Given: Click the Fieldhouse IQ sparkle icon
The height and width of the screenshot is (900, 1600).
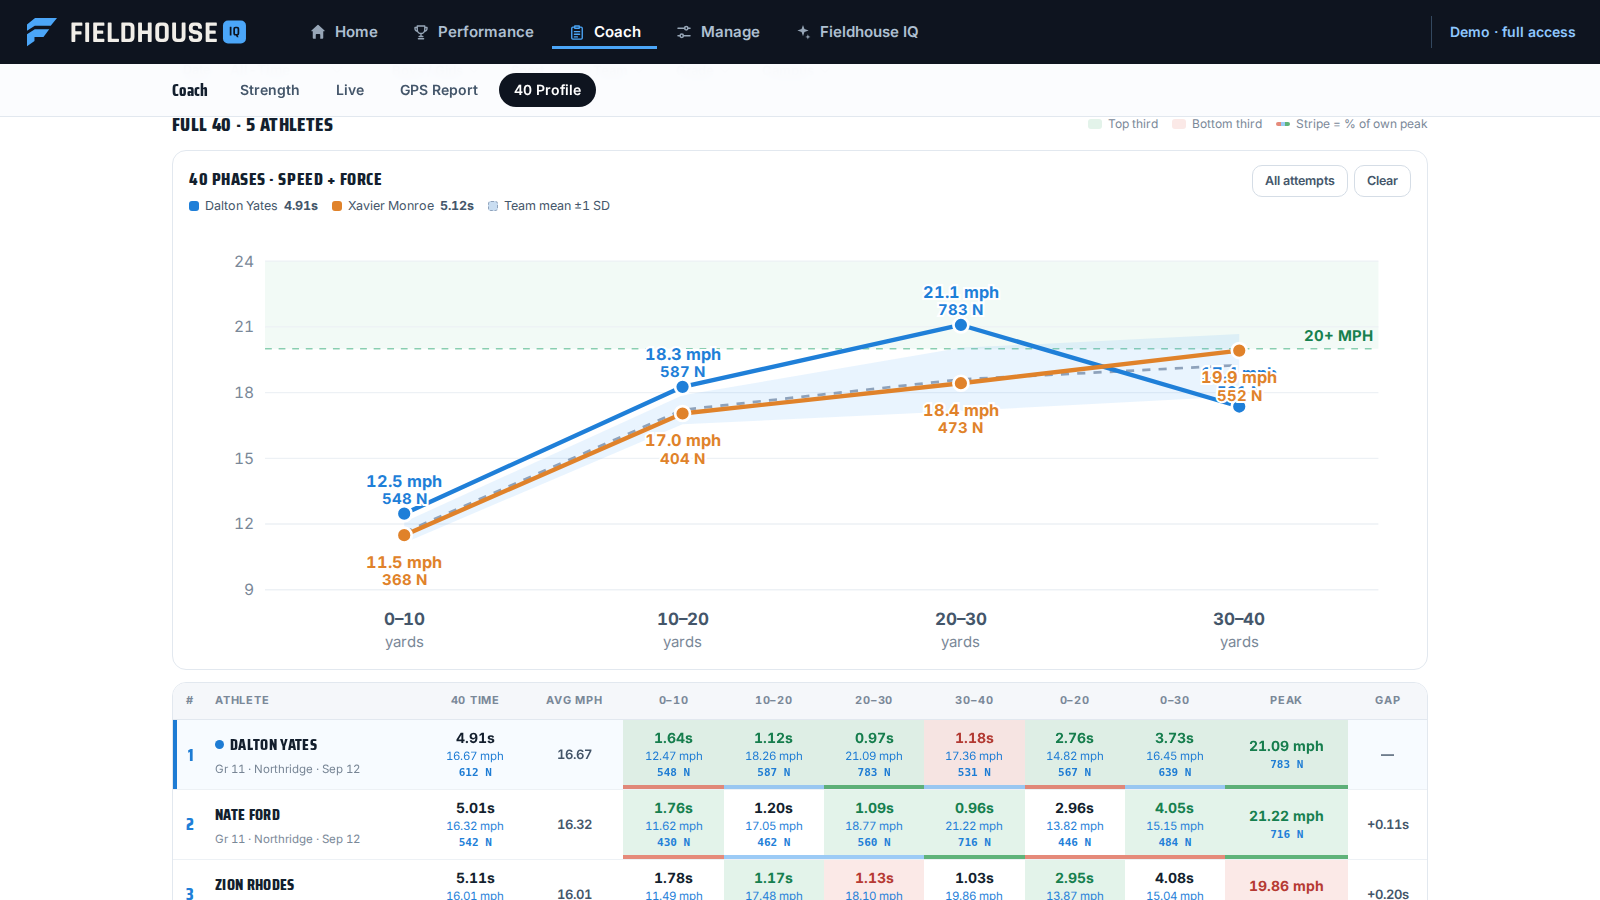Looking at the screenshot, I should (x=803, y=32).
